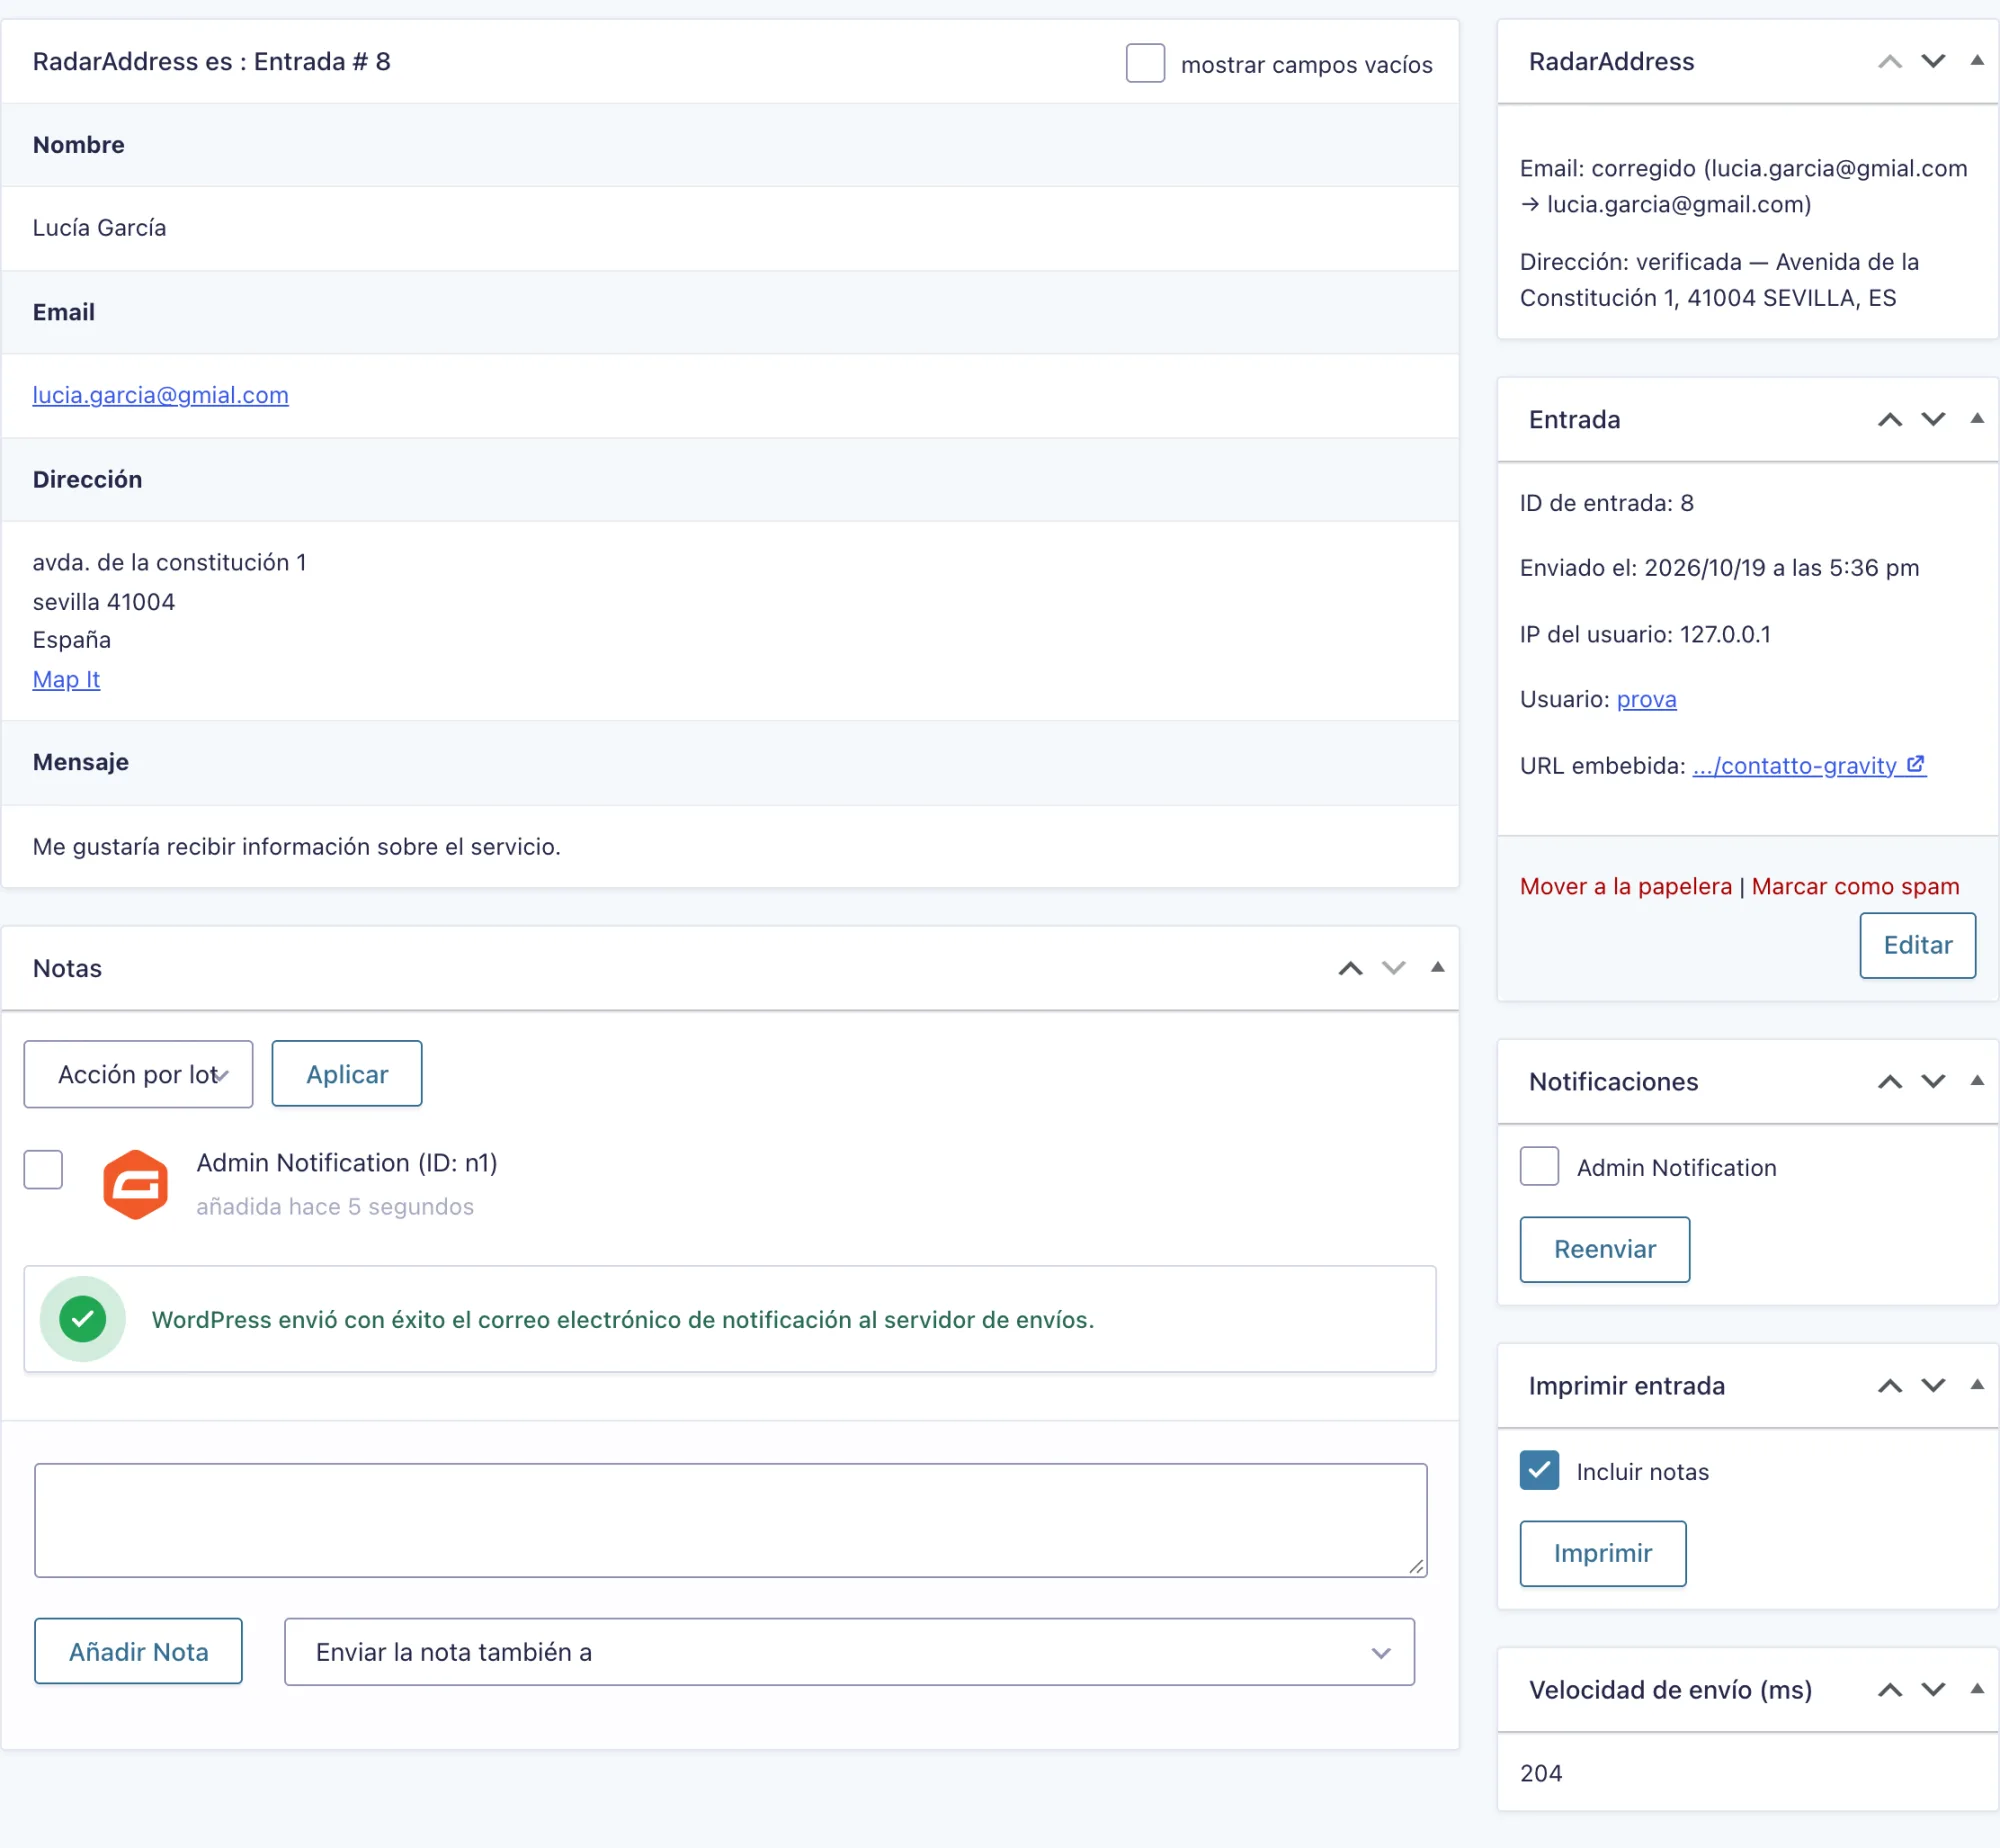The width and height of the screenshot is (2000, 1848).
Task: Collapse the Entrada panel toggle triangle
Action: click(x=1977, y=419)
